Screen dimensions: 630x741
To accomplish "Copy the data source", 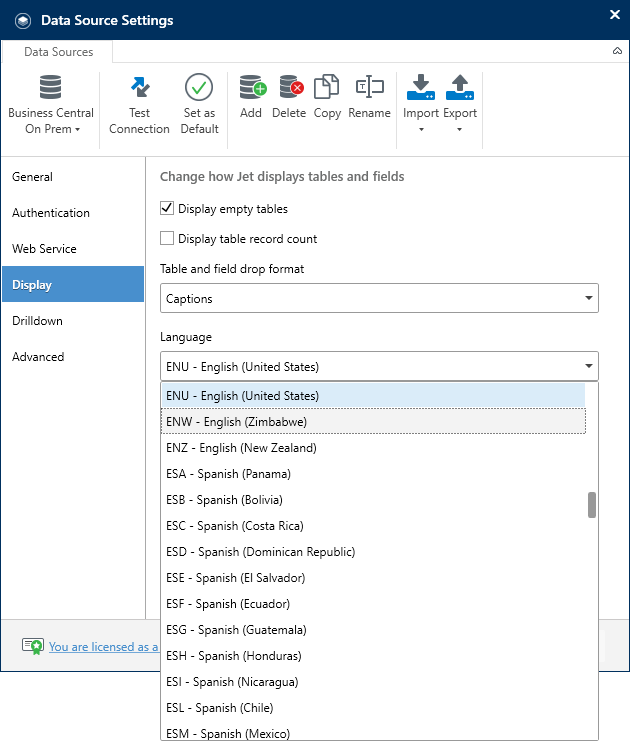I will (x=327, y=96).
